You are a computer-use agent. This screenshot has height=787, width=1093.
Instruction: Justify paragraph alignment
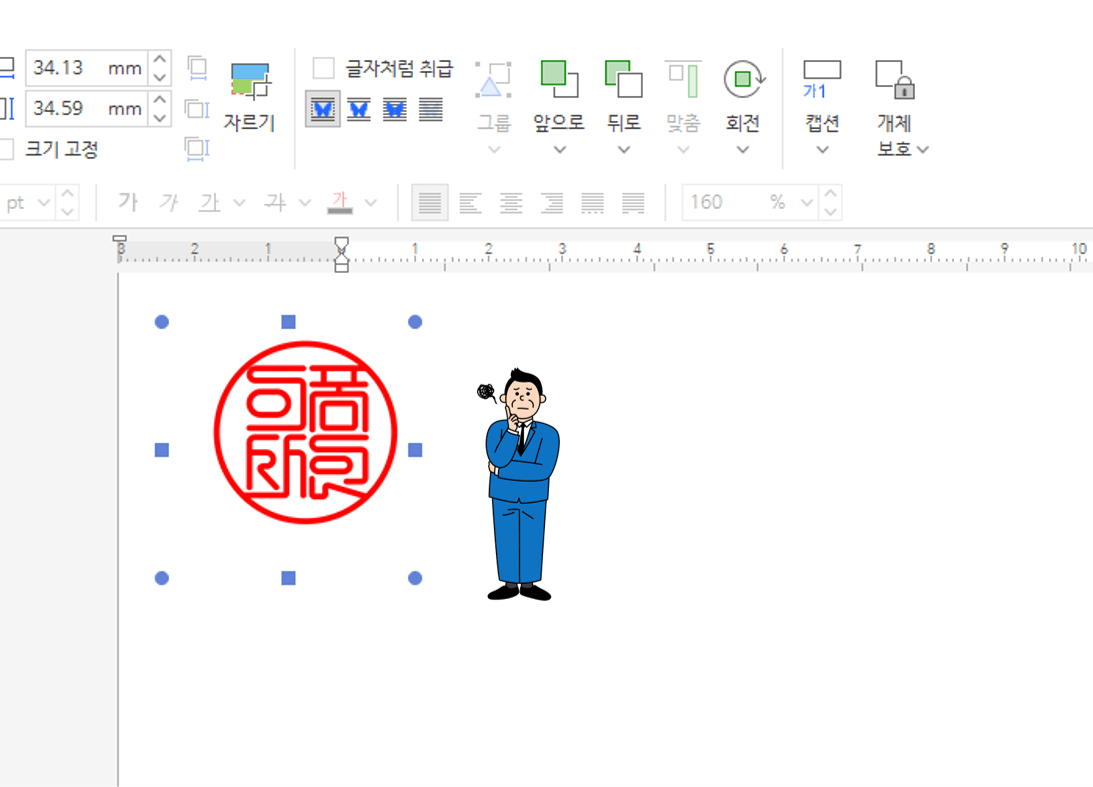click(x=429, y=203)
